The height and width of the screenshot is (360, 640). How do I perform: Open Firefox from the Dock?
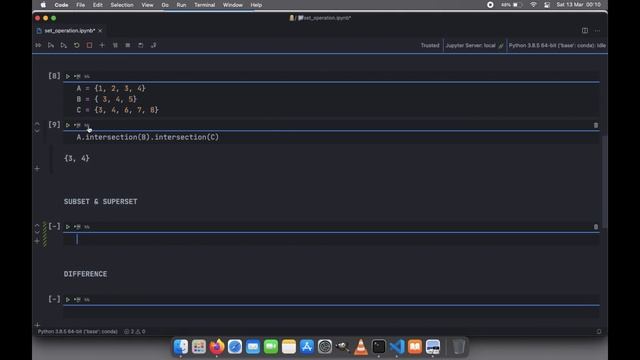pyautogui.click(x=217, y=347)
